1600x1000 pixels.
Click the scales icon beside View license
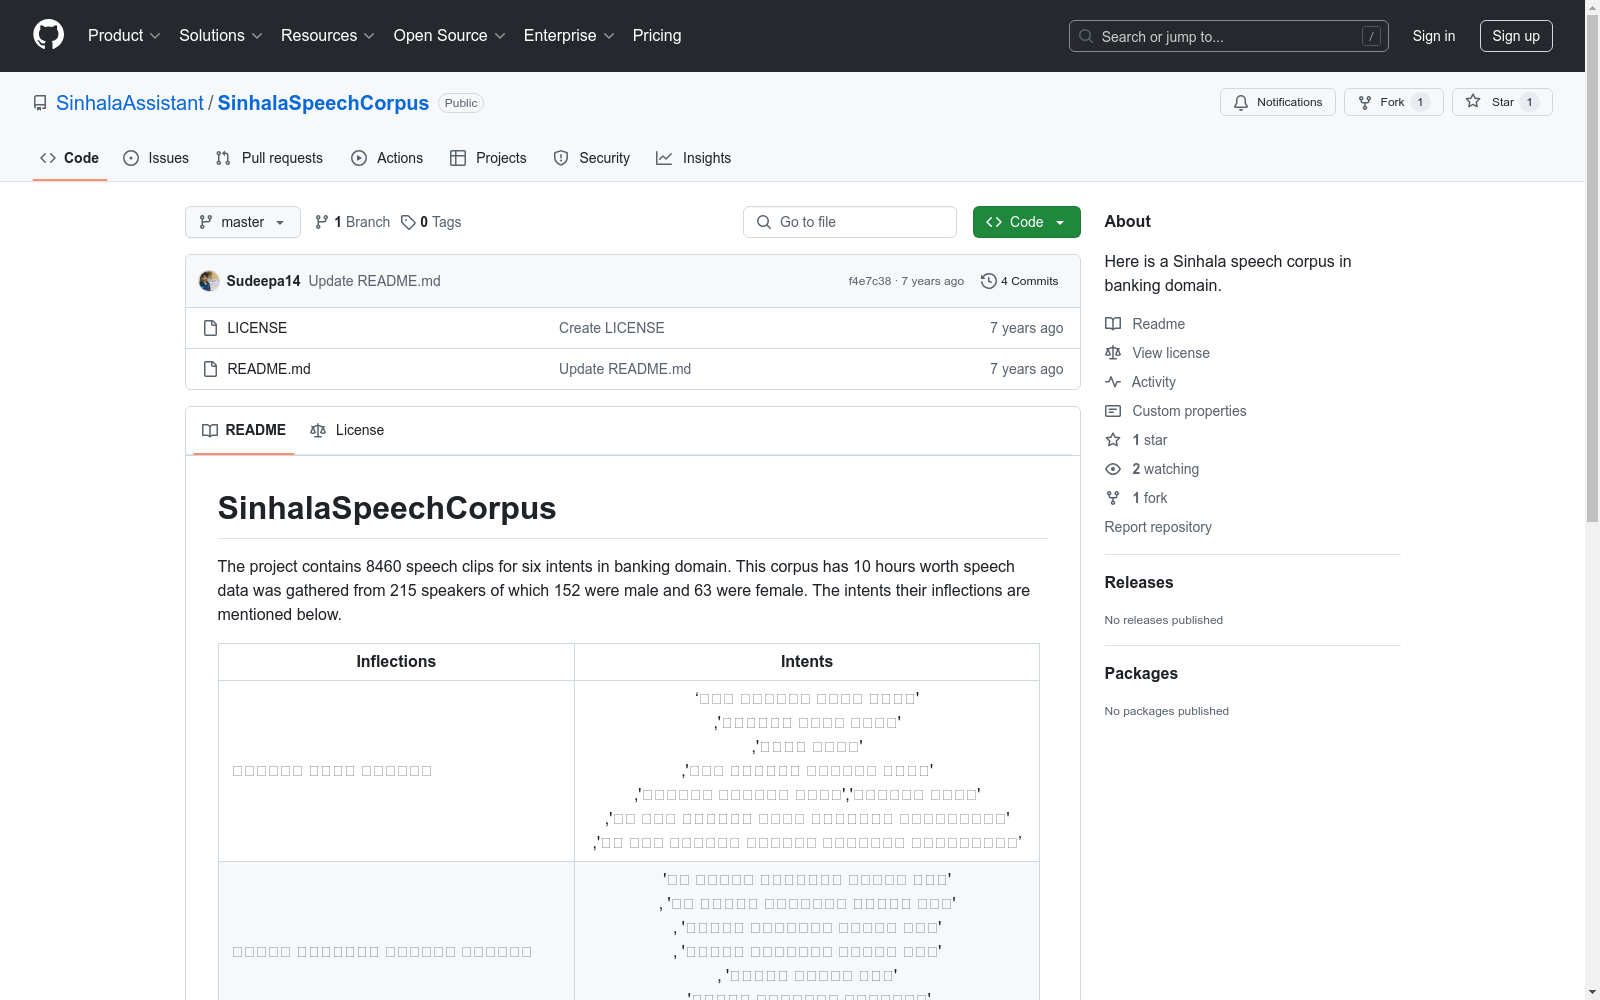1113,353
